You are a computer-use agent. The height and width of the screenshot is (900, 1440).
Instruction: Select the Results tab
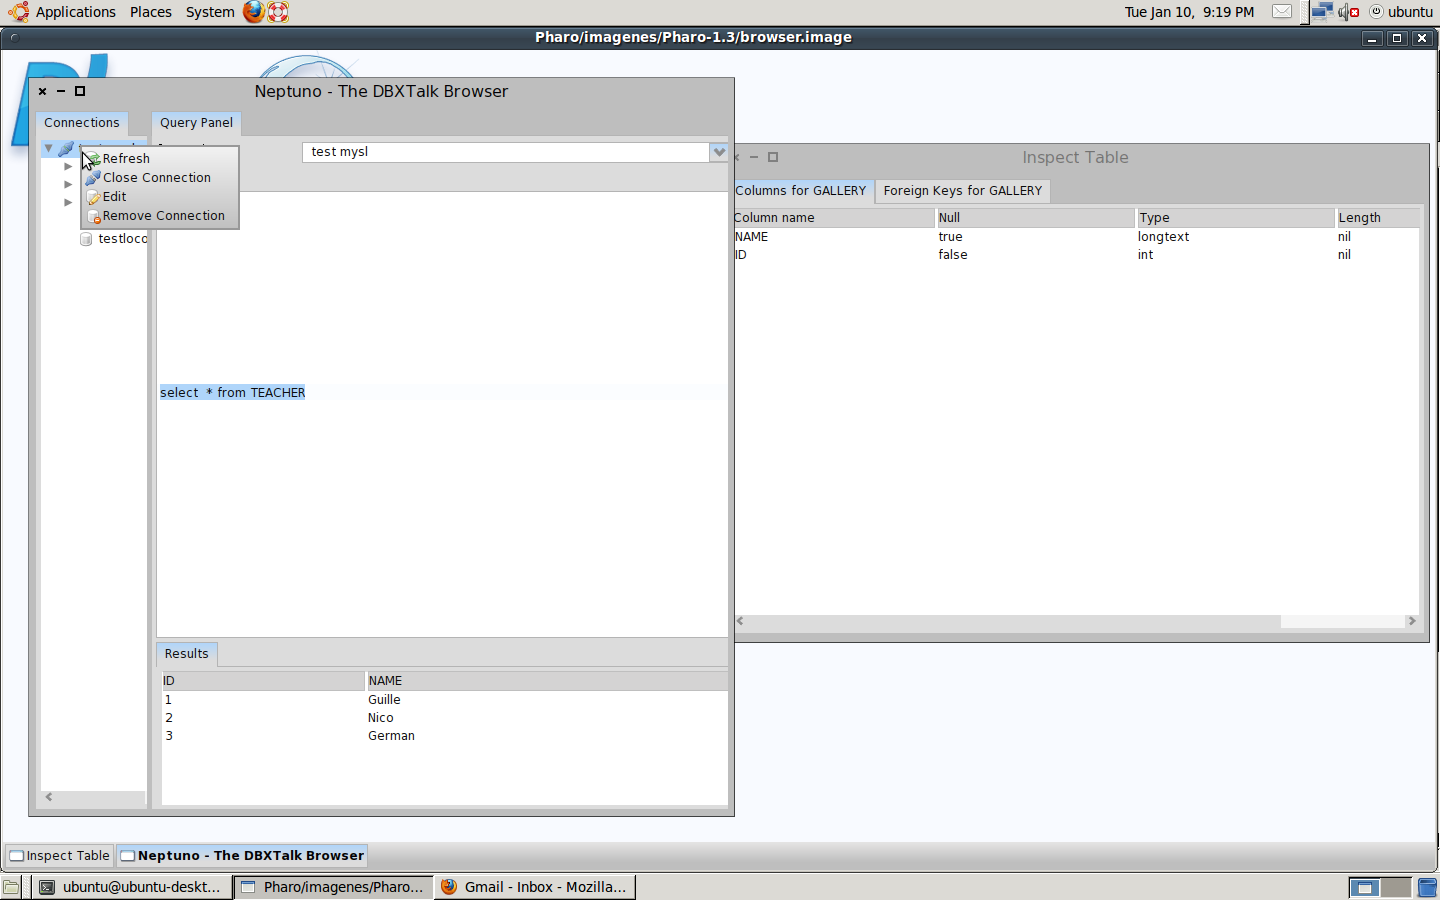pyautogui.click(x=187, y=653)
